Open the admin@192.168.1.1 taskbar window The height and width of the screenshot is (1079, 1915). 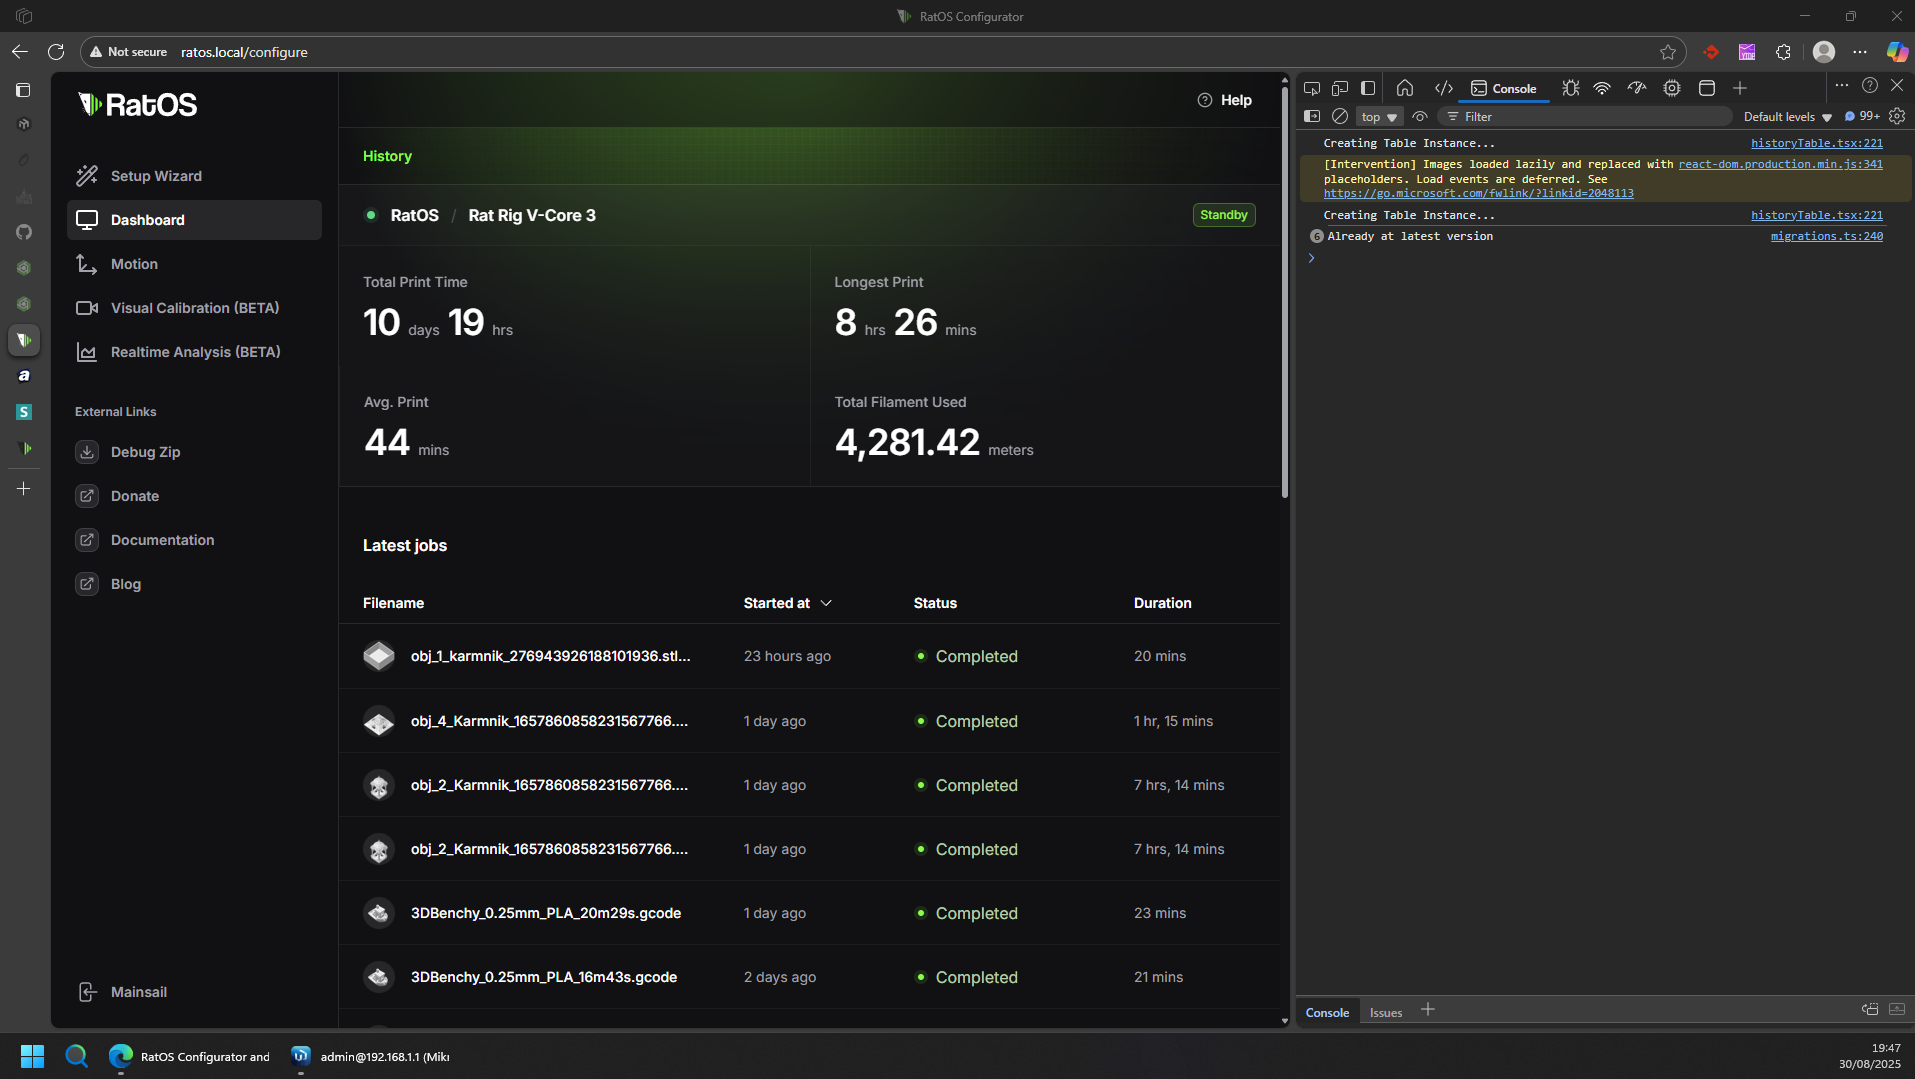pos(371,1056)
